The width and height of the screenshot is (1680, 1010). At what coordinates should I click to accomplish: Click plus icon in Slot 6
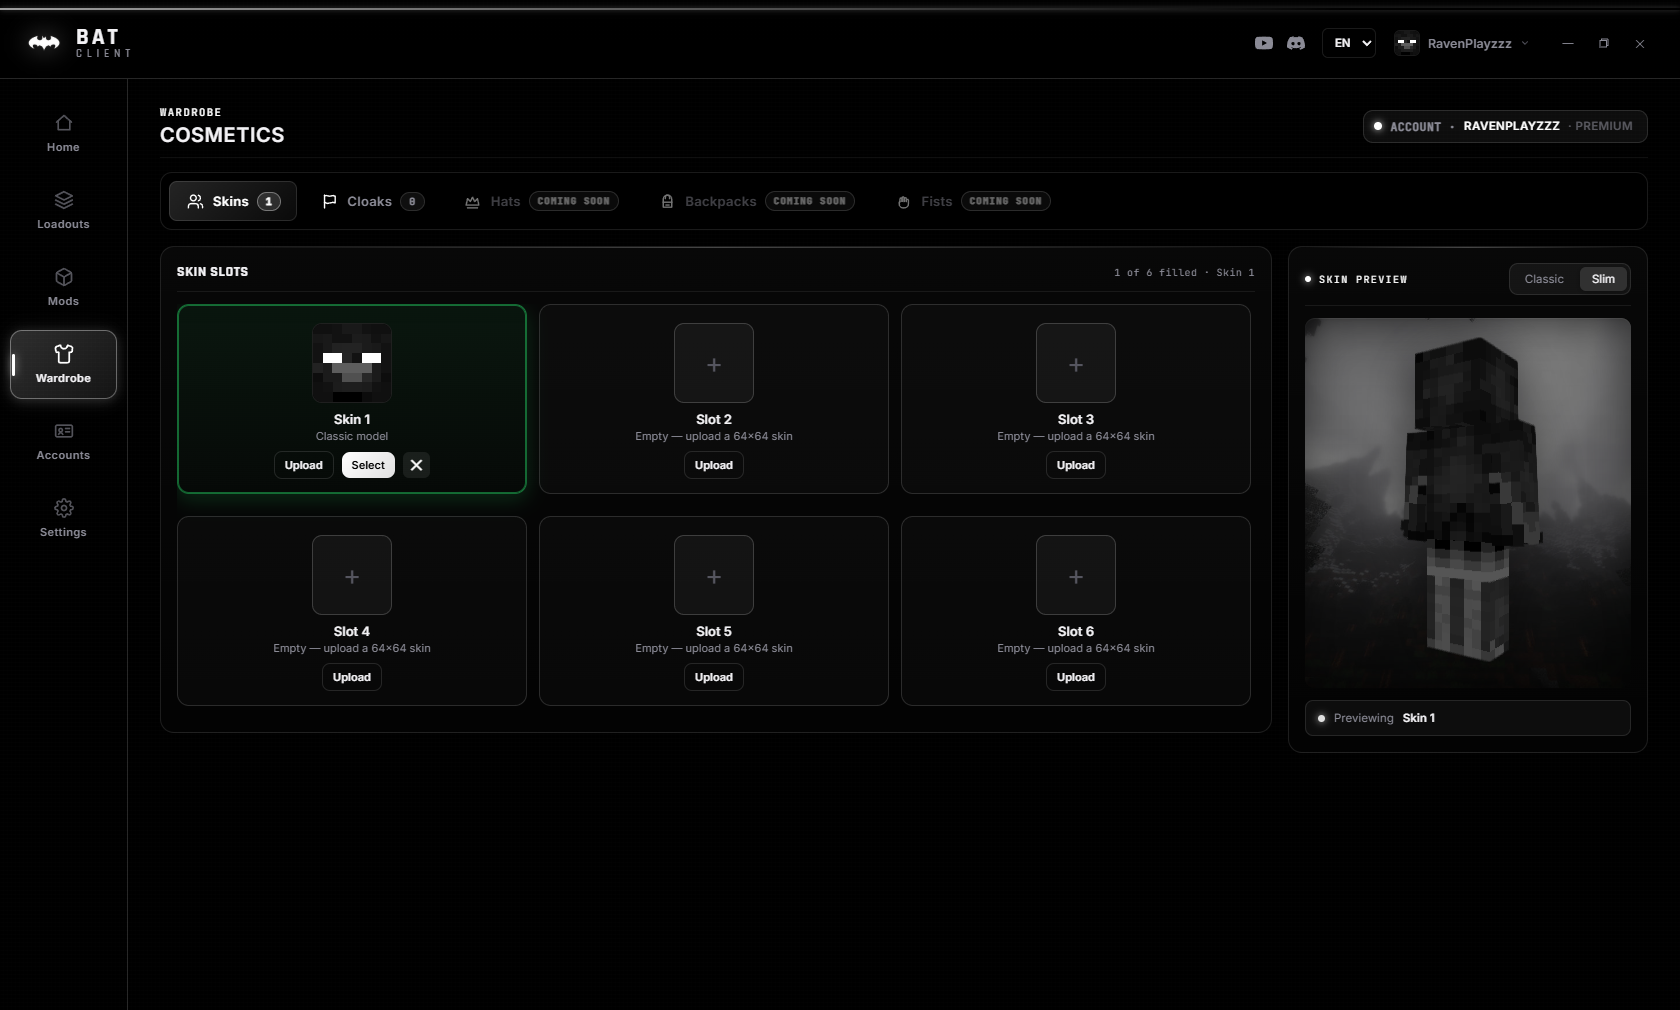pos(1076,576)
